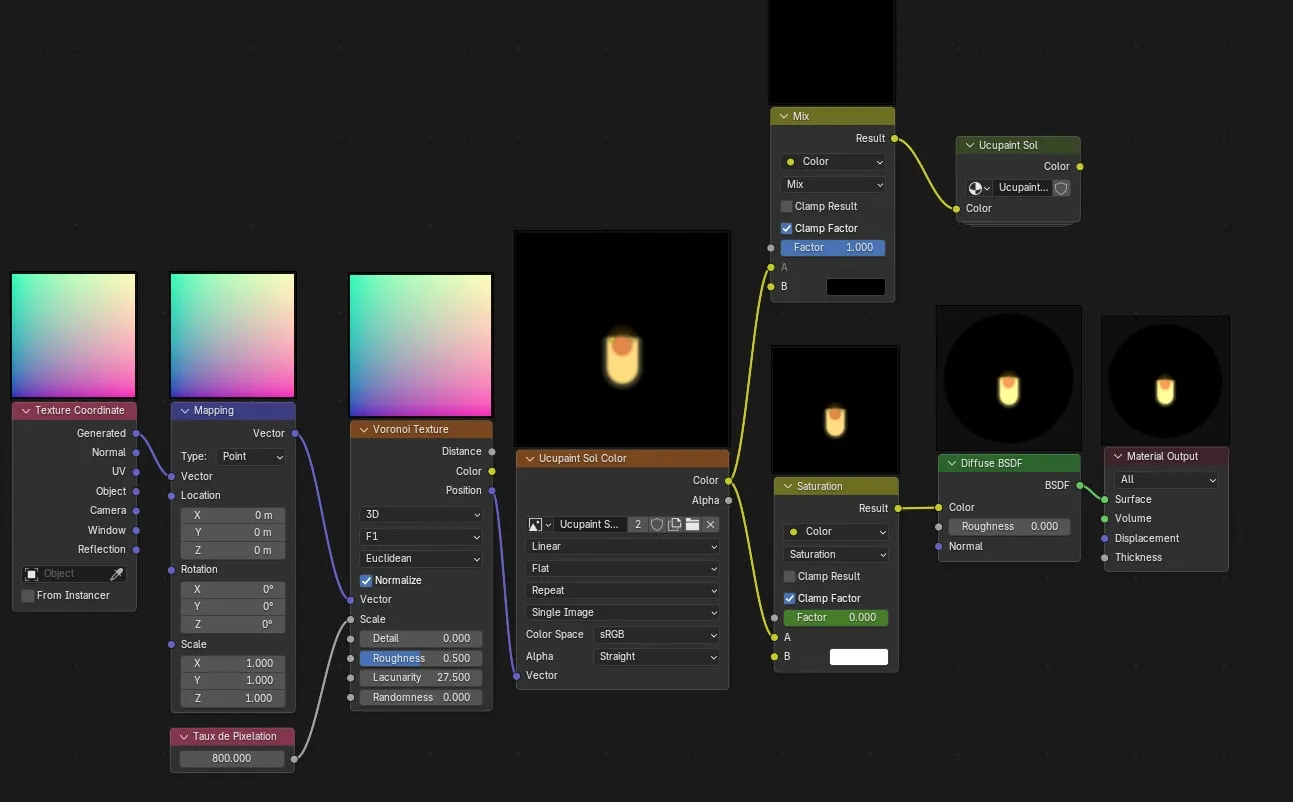This screenshot has height=802, width=1293.
Task: Unlink image with the X icon
Action: 710,524
